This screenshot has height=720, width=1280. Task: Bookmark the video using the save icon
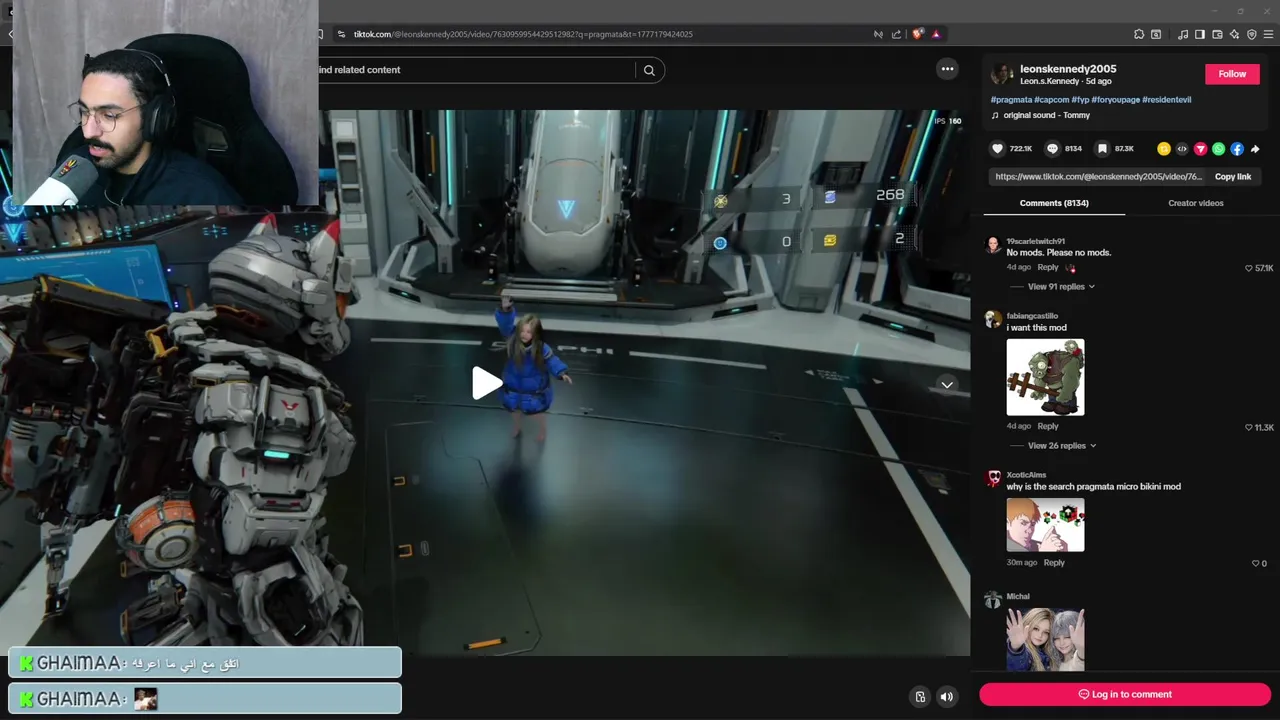click(1102, 149)
